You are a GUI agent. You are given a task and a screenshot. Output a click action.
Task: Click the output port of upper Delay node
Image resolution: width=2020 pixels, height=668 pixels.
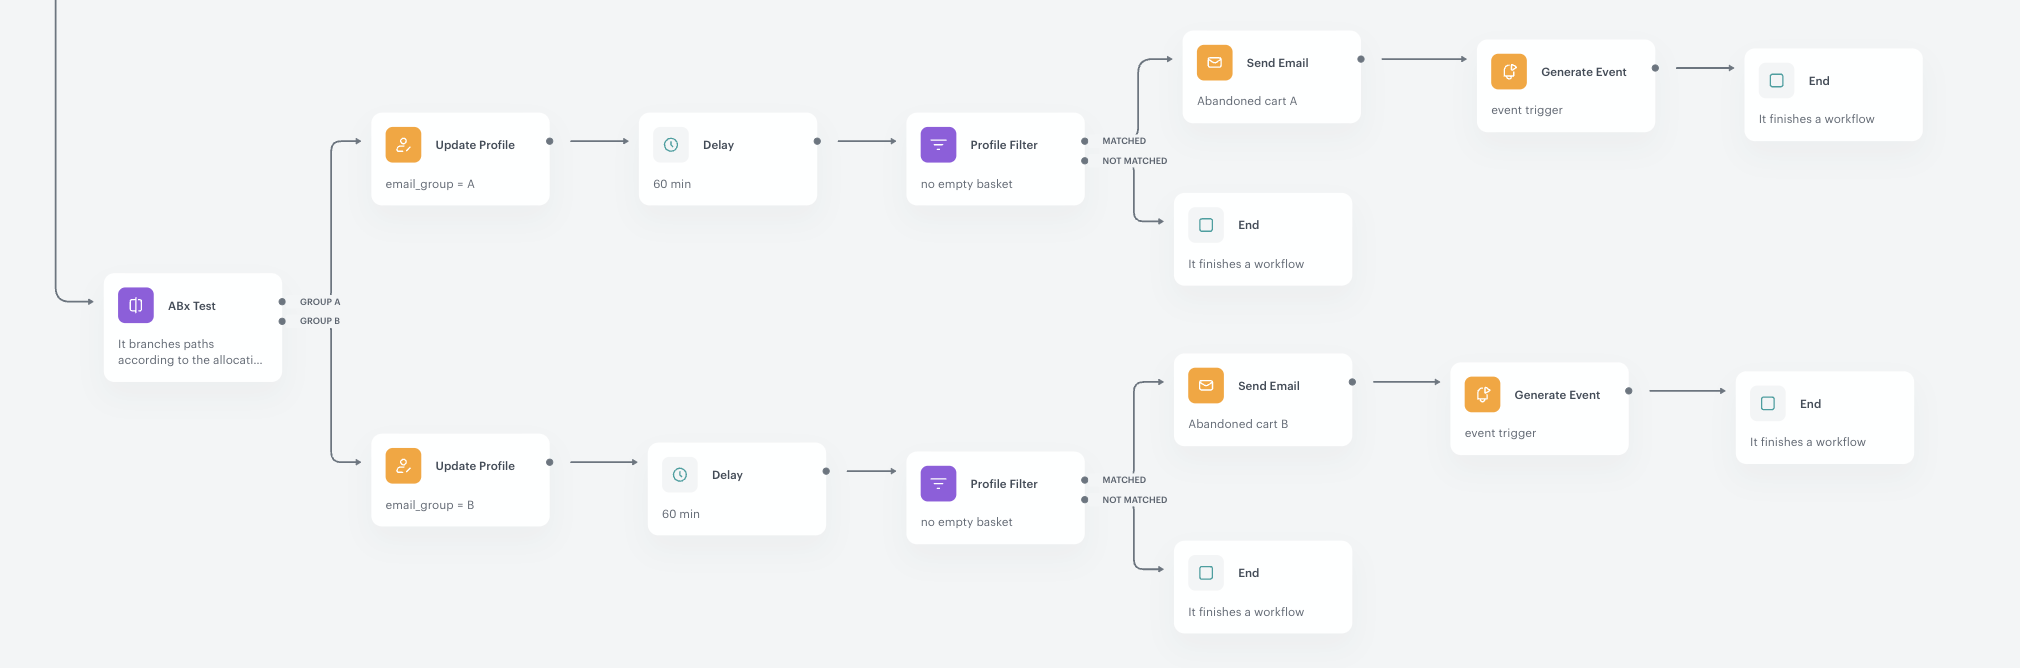point(817,141)
